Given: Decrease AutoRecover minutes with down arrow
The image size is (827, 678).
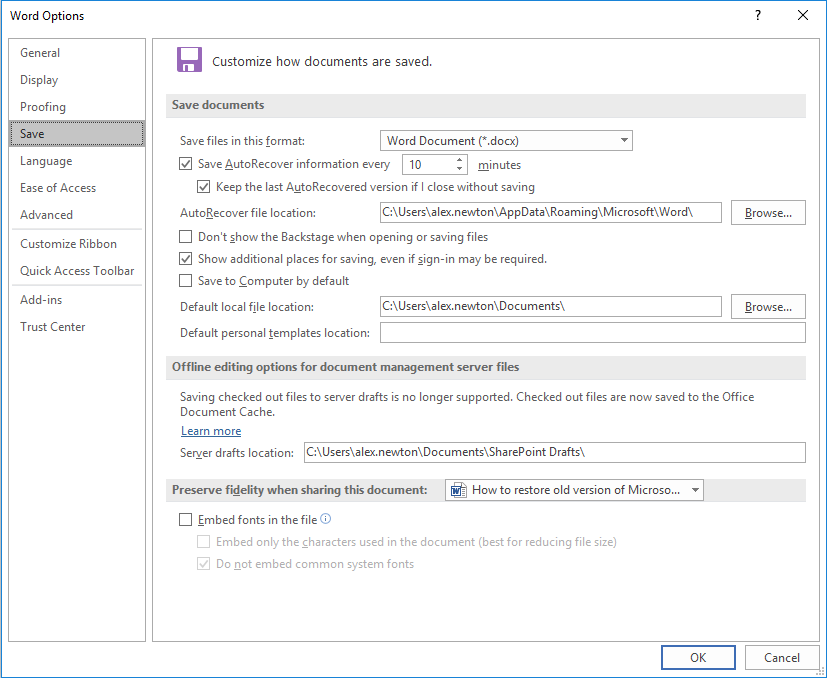Looking at the screenshot, I should [459, 169].
